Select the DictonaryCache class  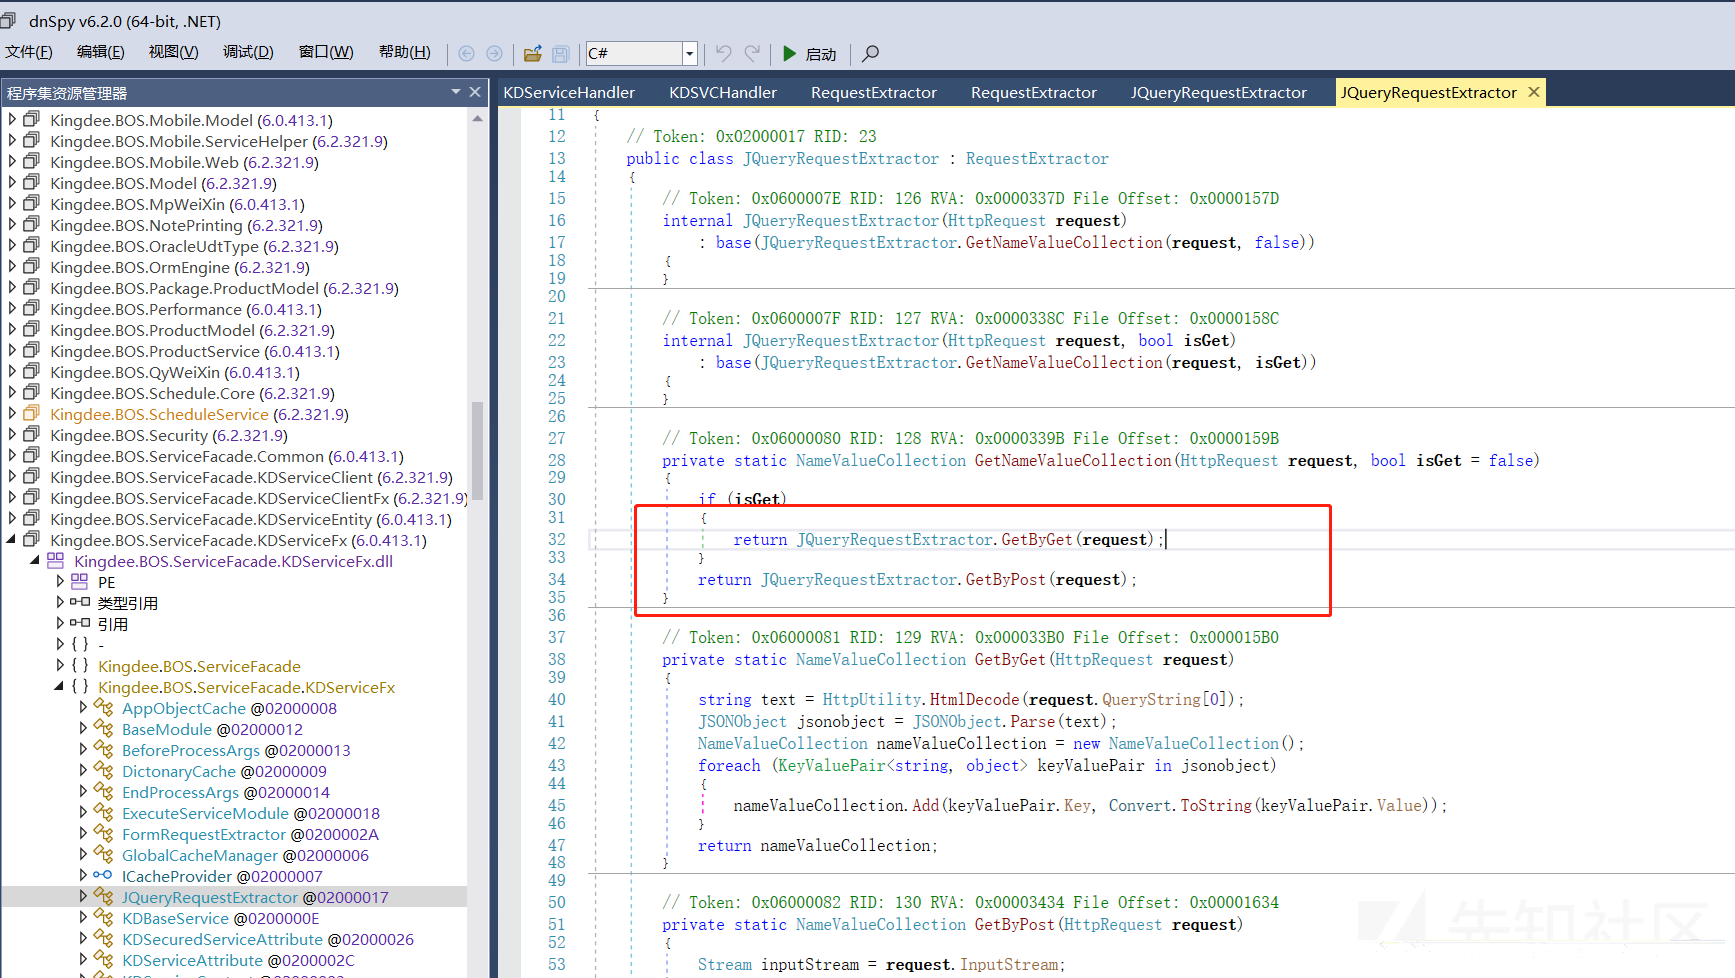coord(224,771)
